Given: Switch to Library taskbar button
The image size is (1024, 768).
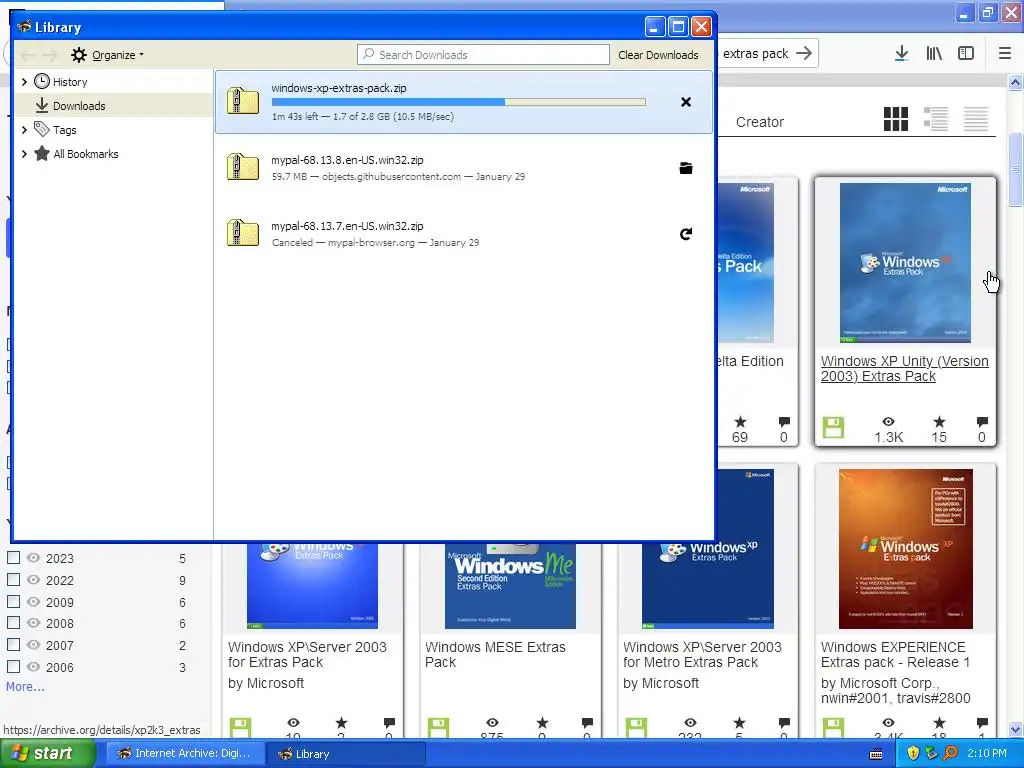Looking at the screenshot, I should (345, 754).
